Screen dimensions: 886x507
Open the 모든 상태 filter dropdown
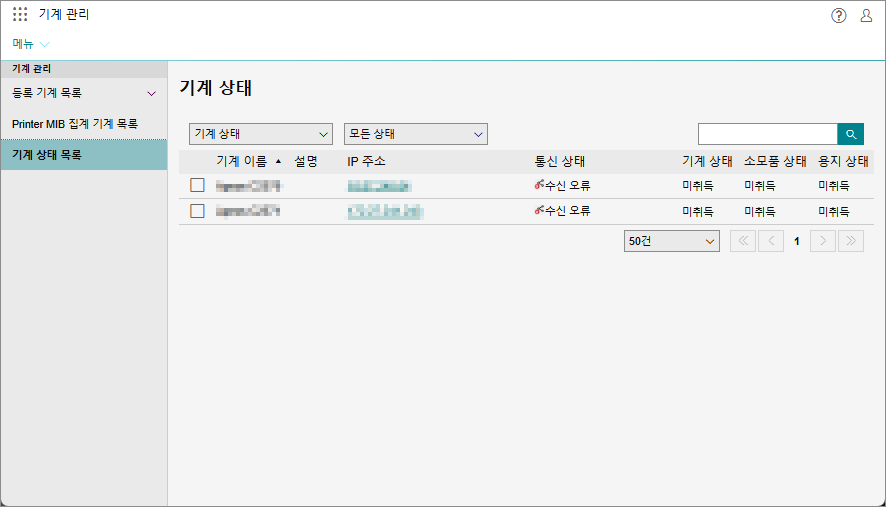[415, 134]
